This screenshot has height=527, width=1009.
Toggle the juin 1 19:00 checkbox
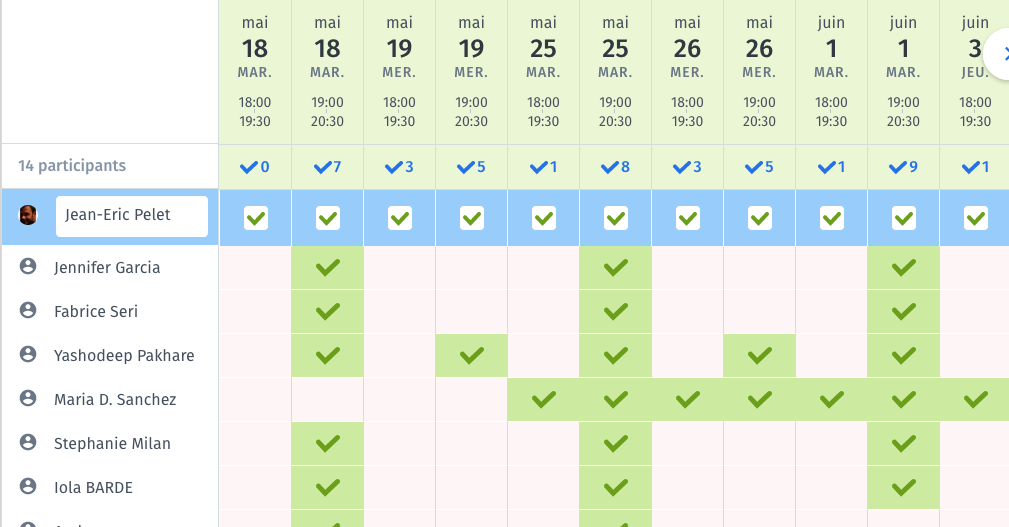904,218
